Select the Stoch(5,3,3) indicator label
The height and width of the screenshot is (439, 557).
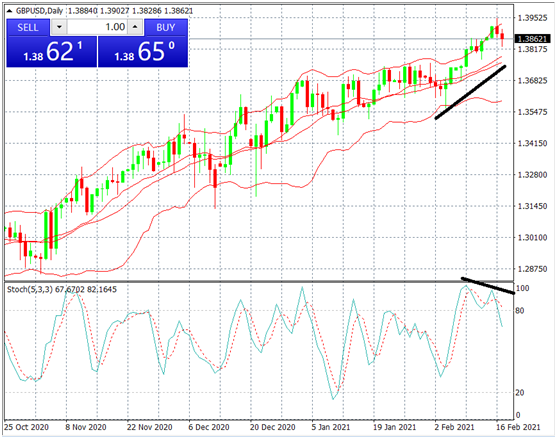pos(30,289)
